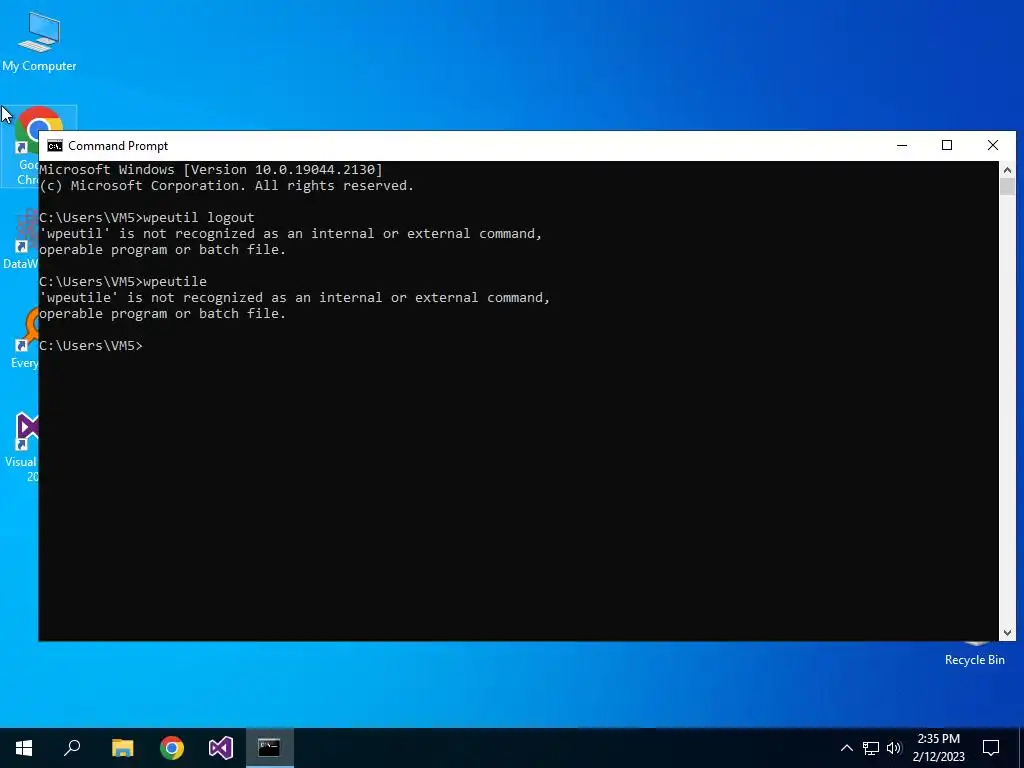Screen dimensions: 1024x768
Task: Maximize the Command Prompt window
Action: tap(947, 146)
